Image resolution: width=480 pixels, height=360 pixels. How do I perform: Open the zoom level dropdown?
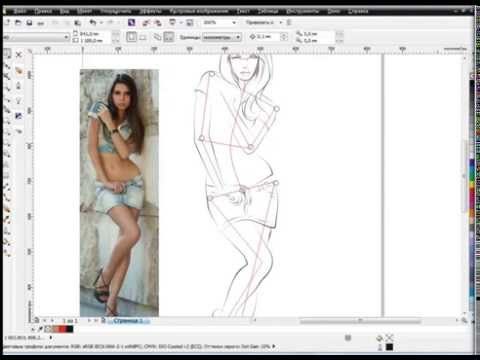(234, 23)
